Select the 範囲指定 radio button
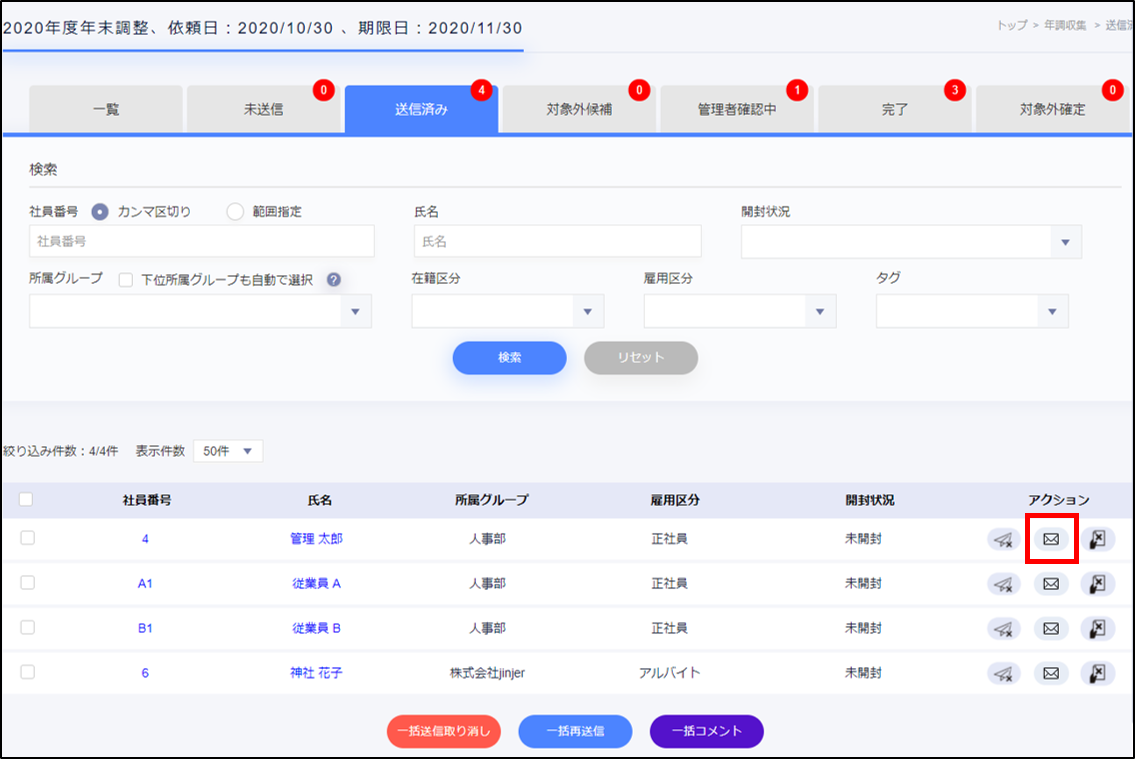The image size is (1135, 759). point(235,211)
